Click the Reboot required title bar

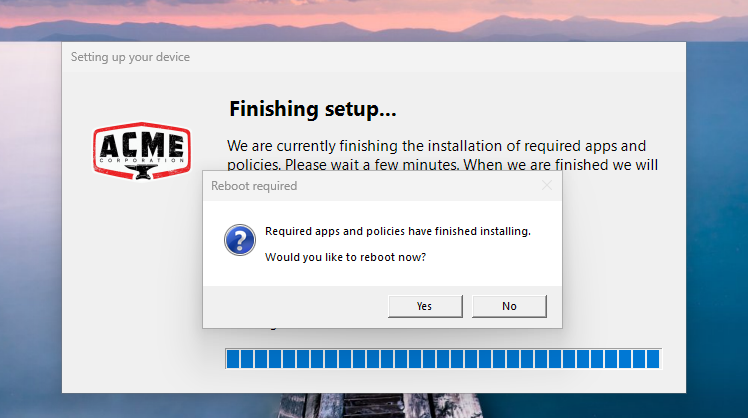point(372,186)
